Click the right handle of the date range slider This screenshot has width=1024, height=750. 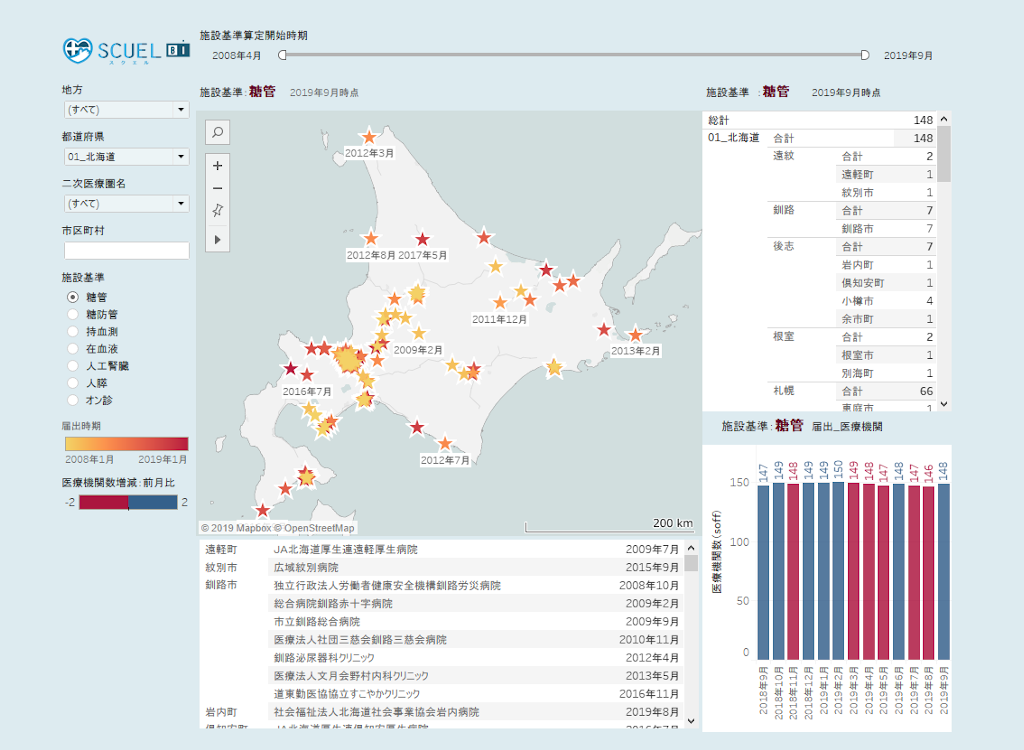[865, 55]
